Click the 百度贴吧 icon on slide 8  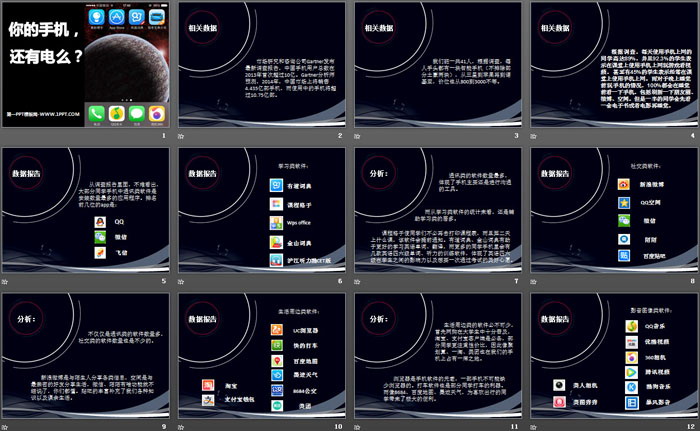click(623, 255)
